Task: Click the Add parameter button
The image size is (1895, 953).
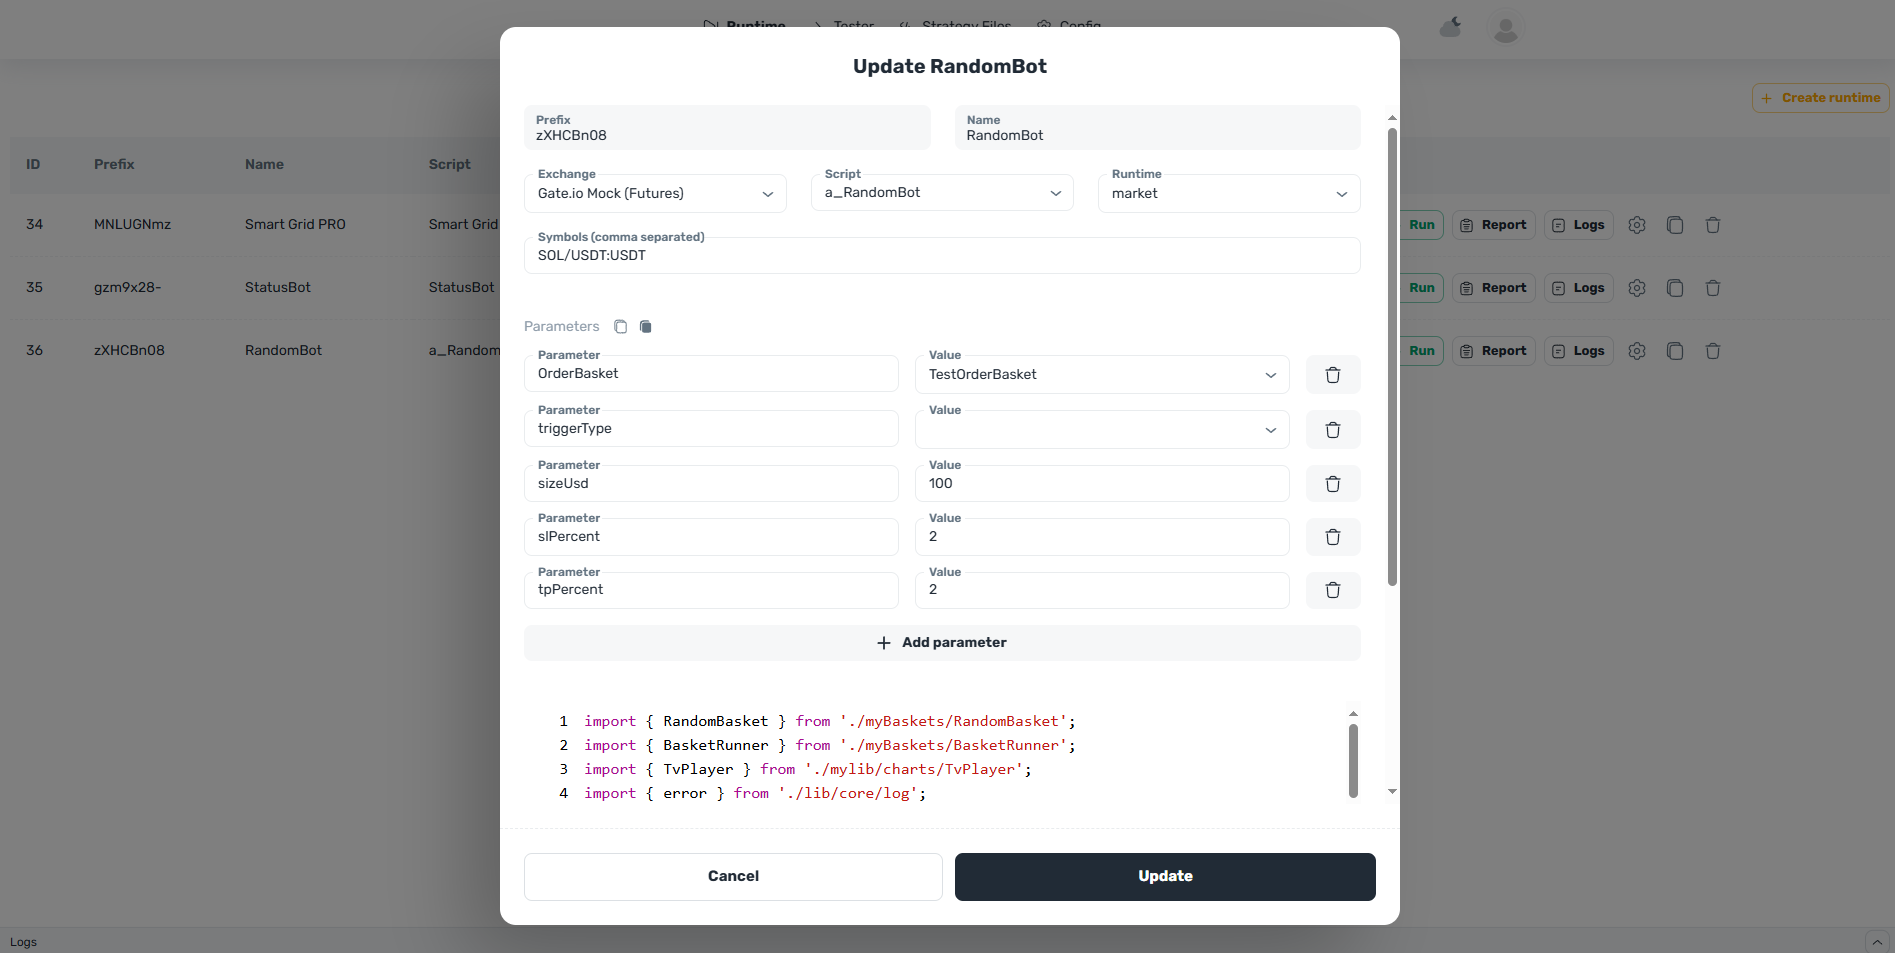Action: [942, 643]
